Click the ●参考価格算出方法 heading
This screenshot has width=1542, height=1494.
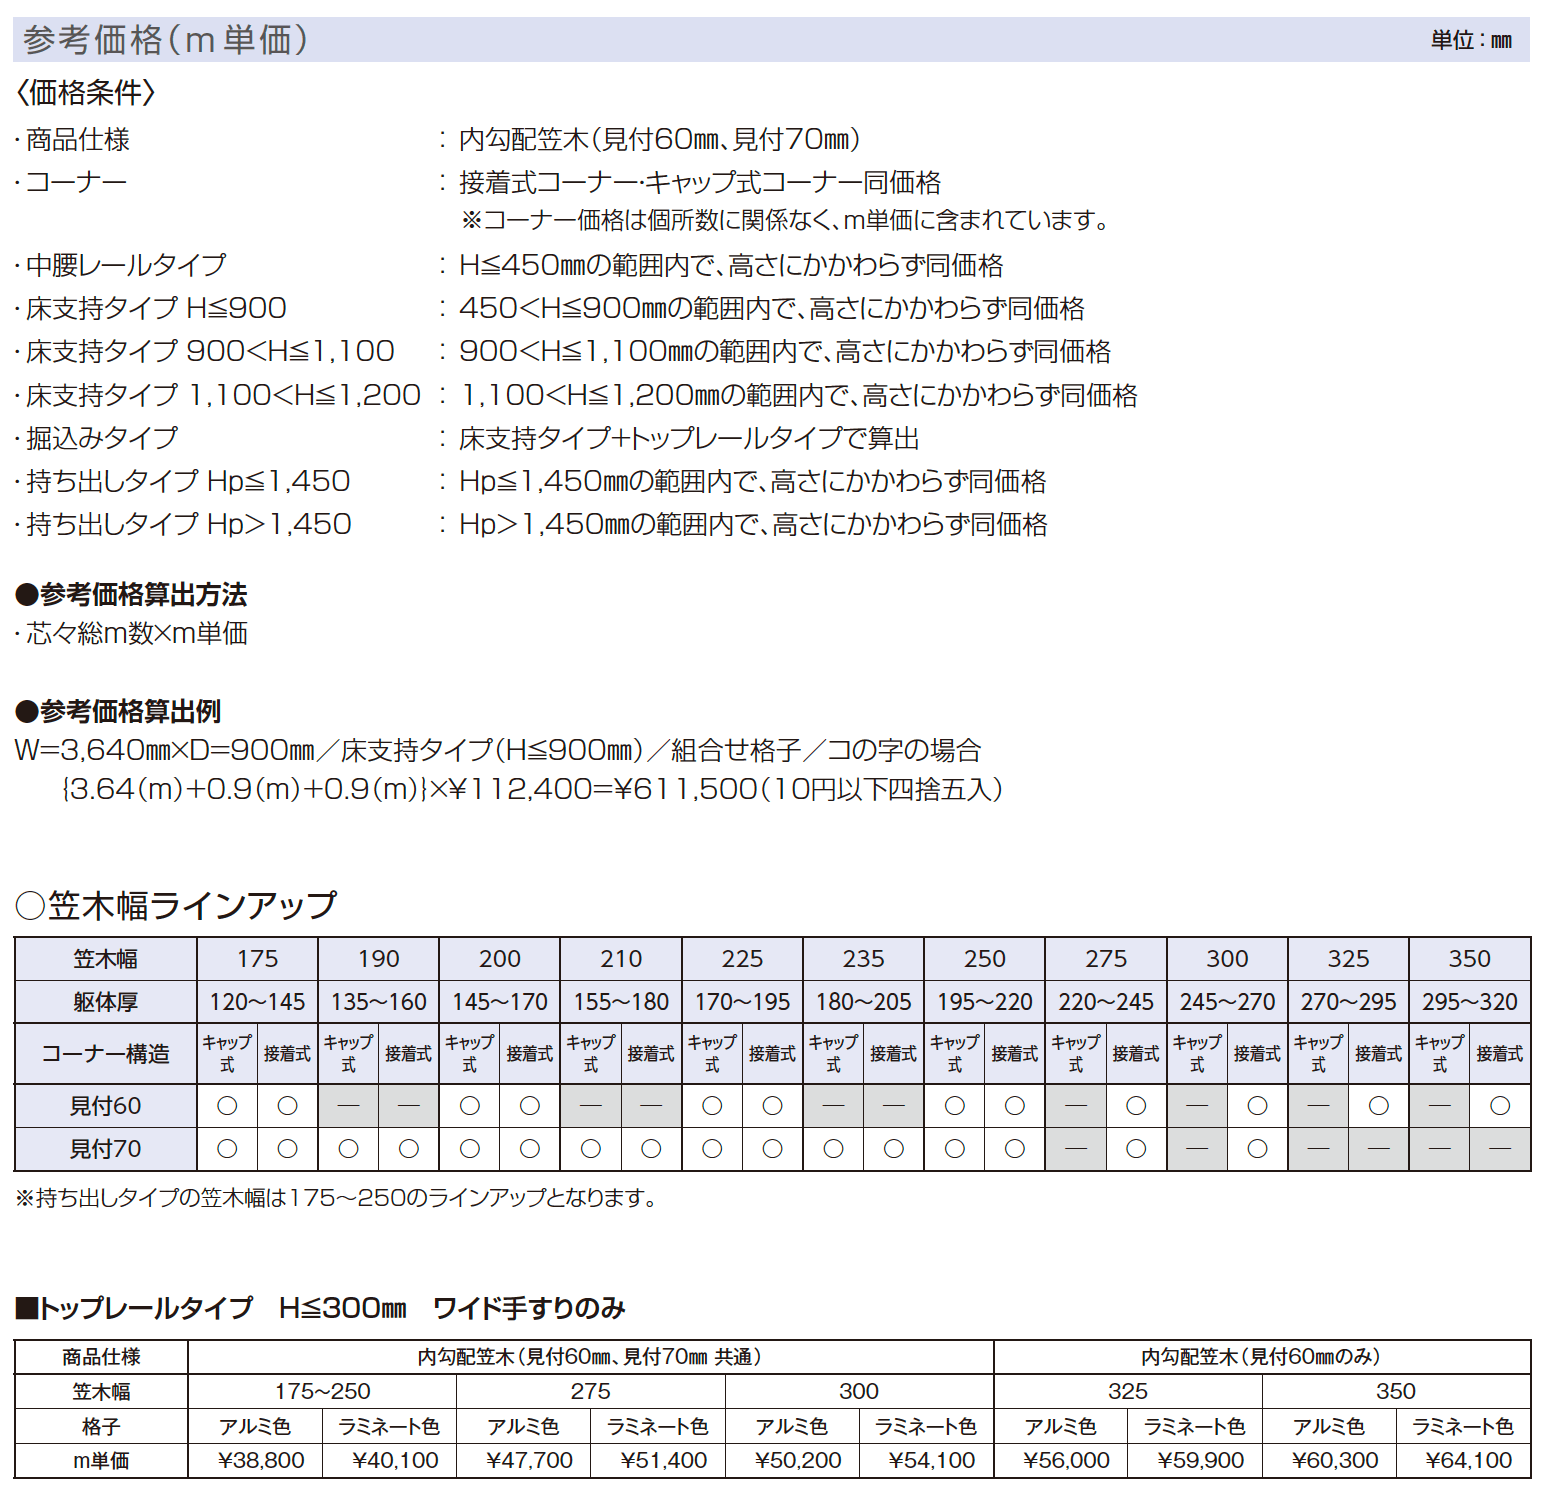click(x=131, y=595)
